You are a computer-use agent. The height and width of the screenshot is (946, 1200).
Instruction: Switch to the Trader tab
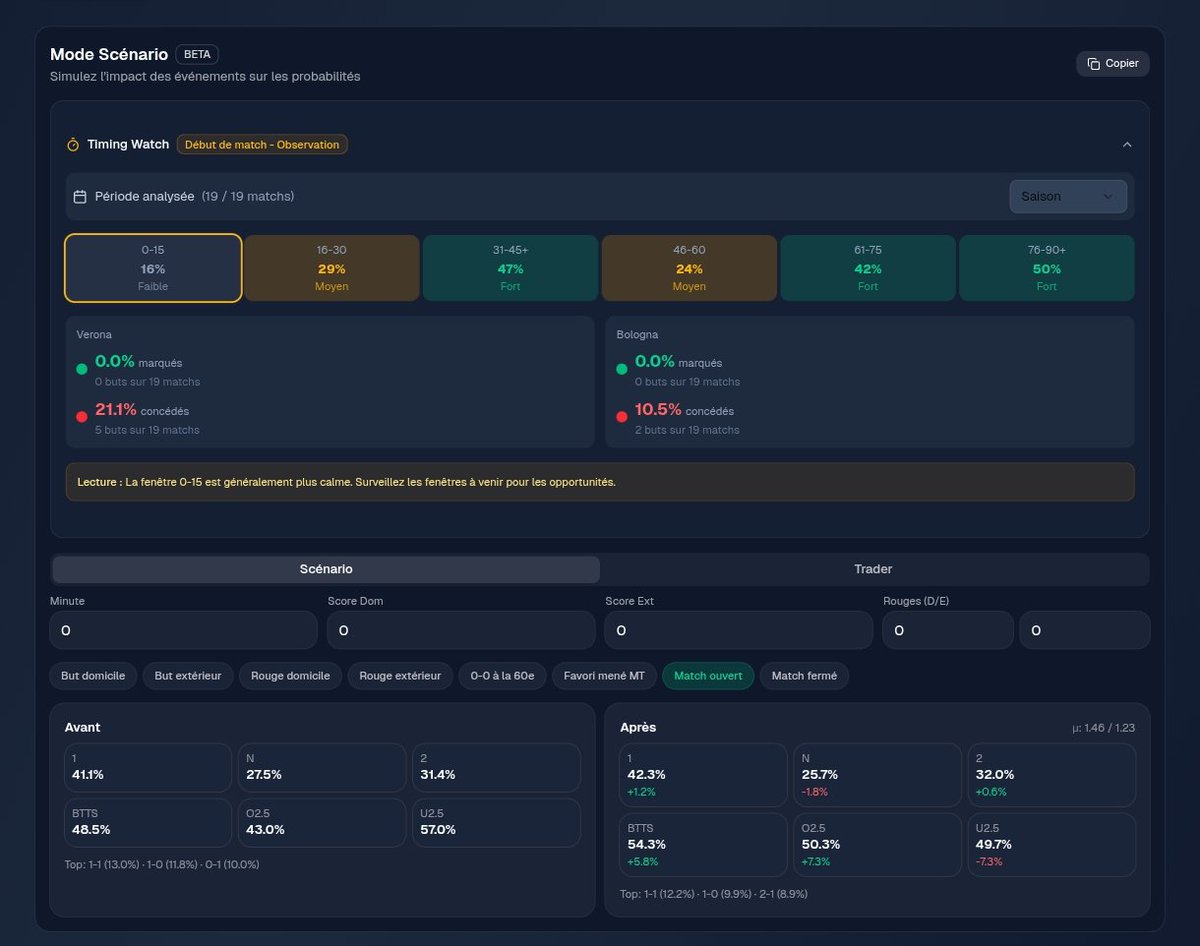click(873, 569)
